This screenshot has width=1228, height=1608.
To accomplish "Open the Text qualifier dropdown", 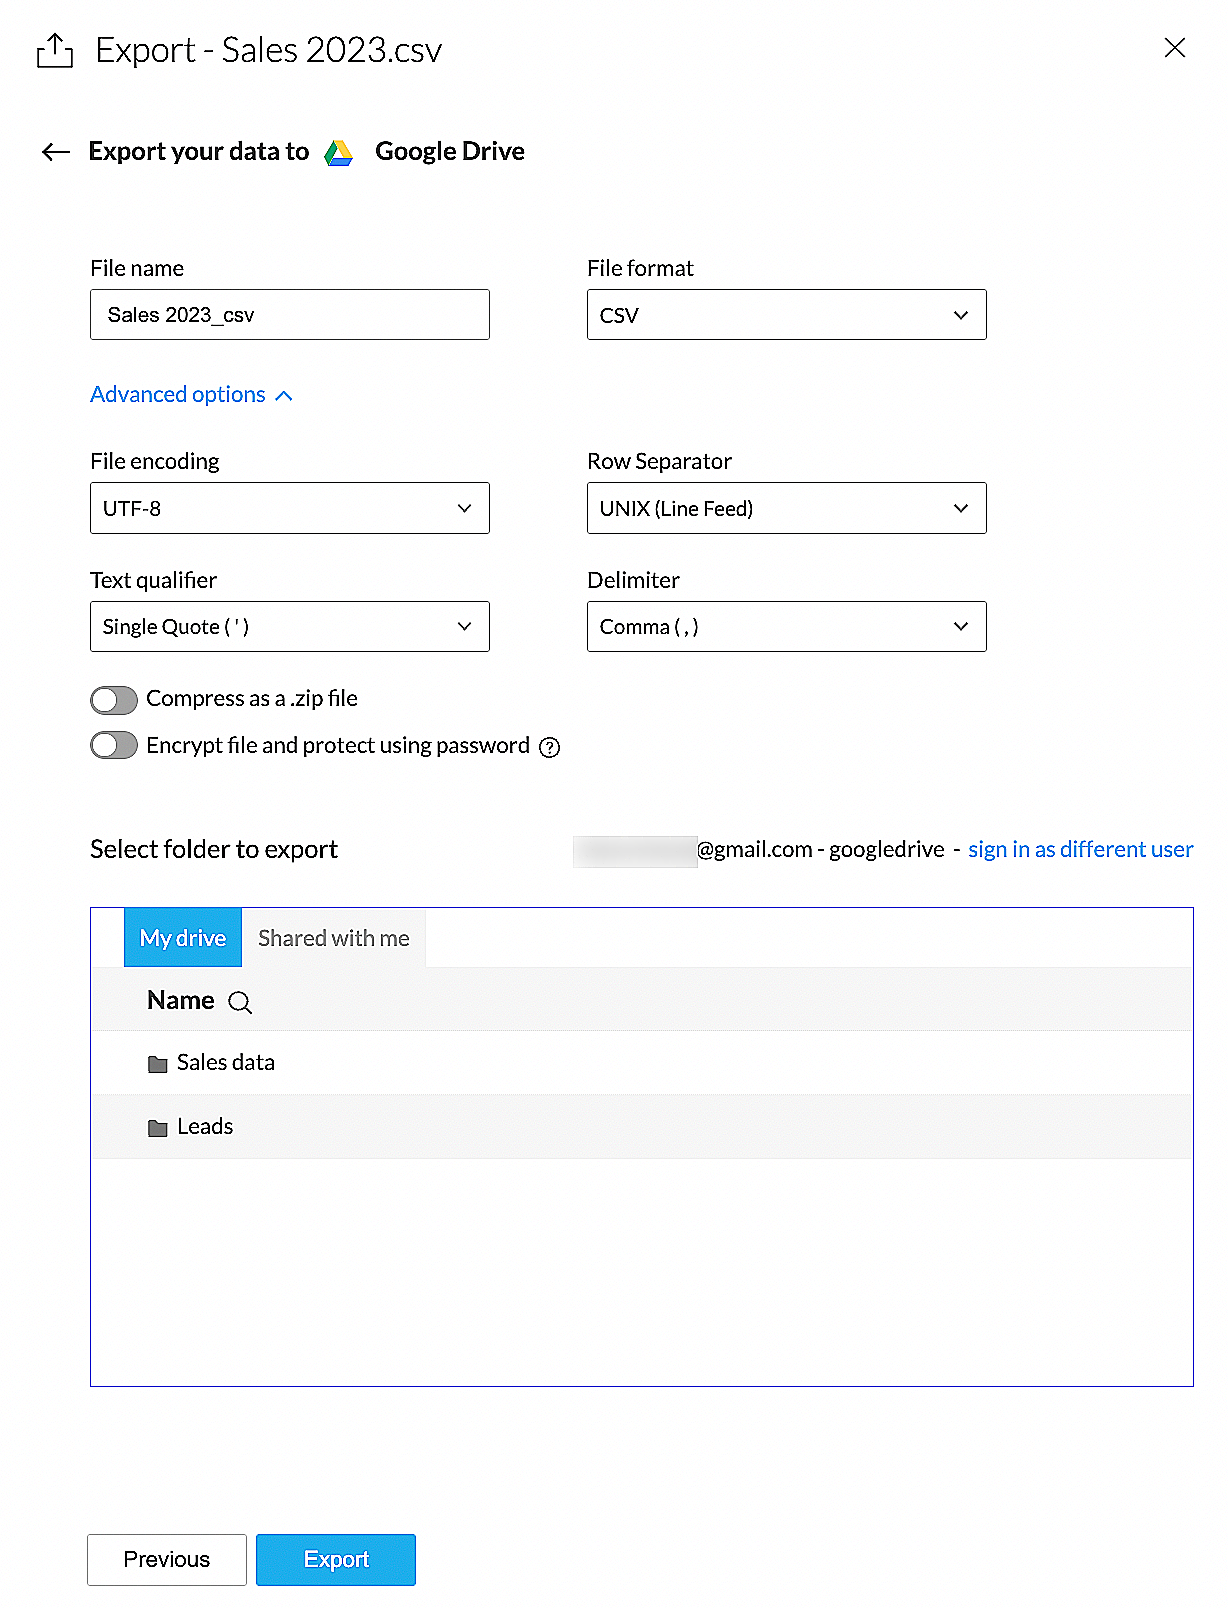I will 289,627.
